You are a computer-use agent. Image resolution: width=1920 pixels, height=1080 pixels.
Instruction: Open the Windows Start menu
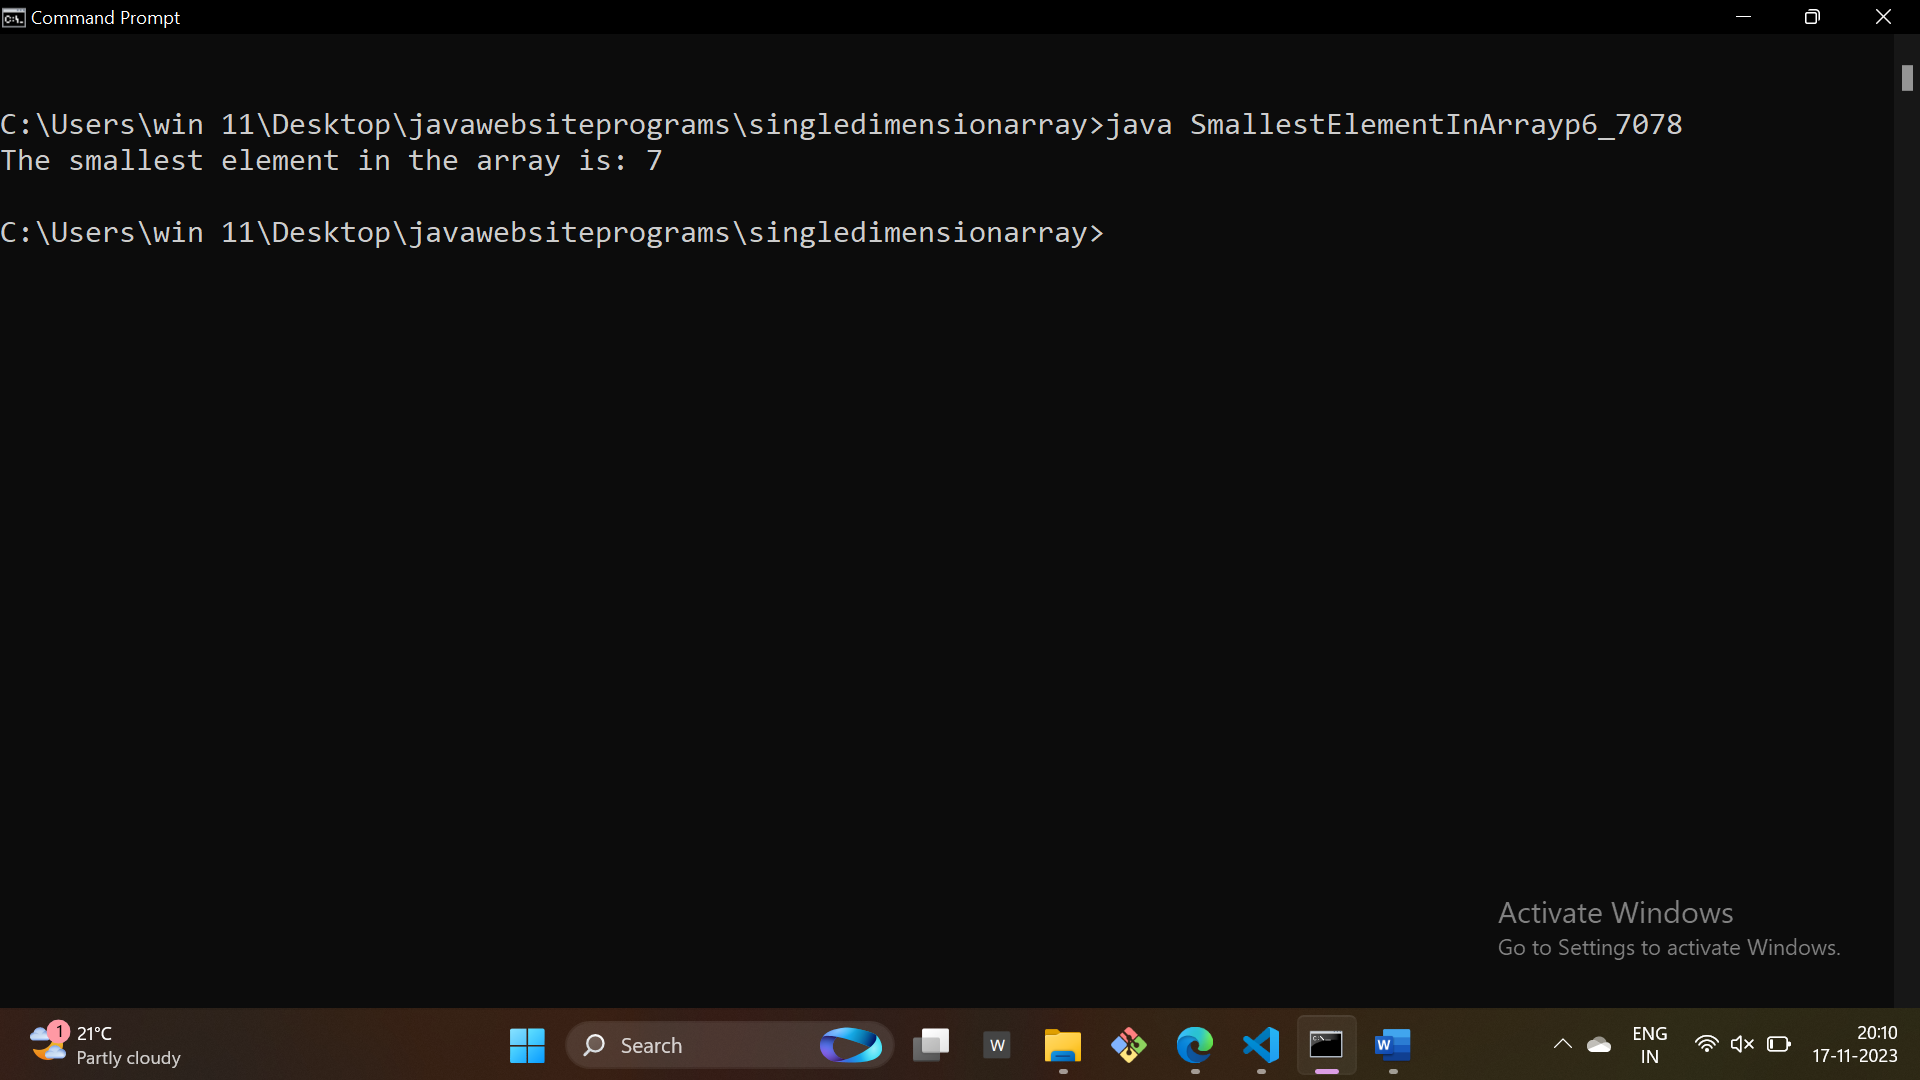[527, 1045]
